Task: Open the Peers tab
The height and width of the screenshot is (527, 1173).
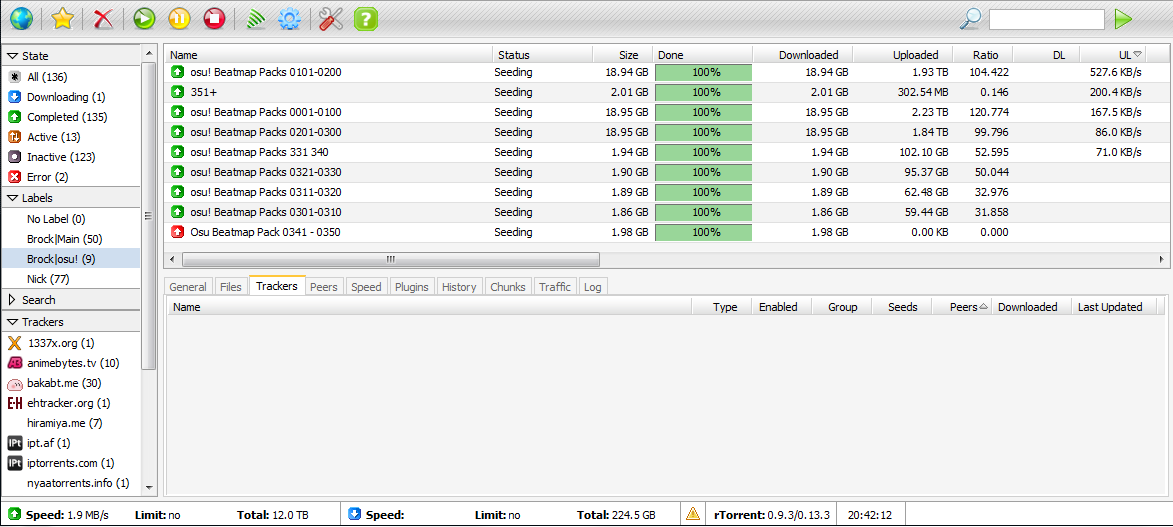Action: tap(324, 287)
